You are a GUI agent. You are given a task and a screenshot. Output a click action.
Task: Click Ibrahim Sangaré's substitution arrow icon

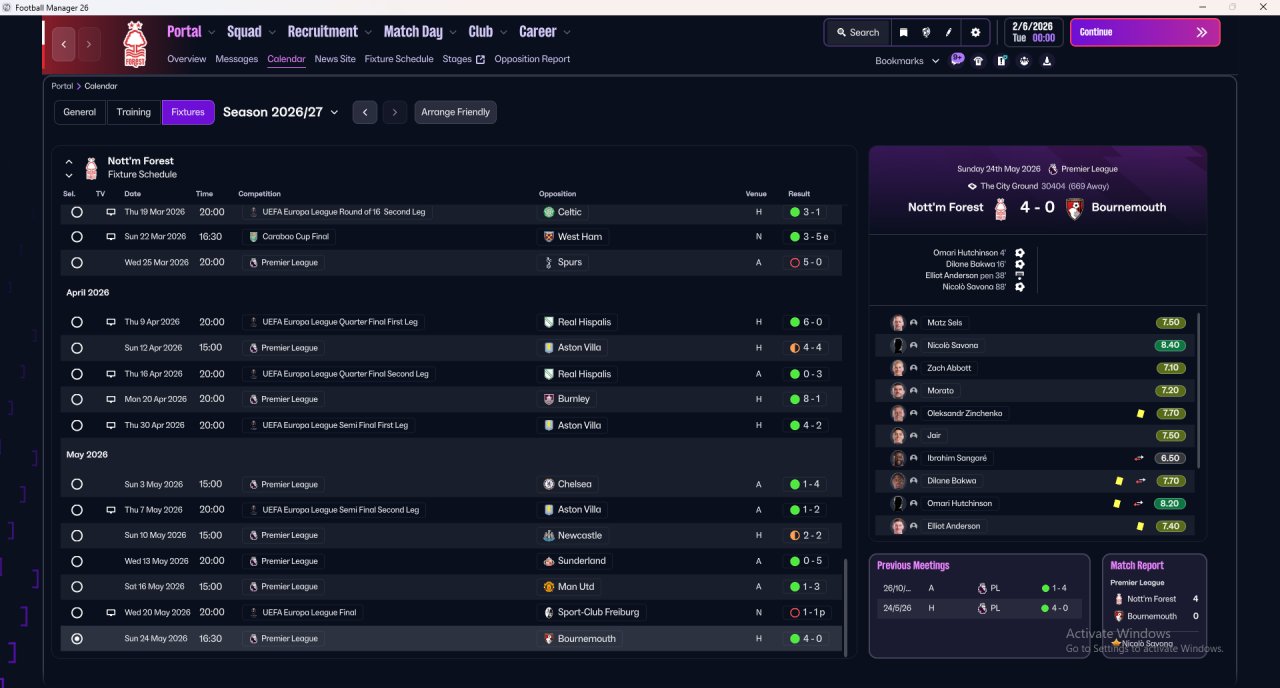(1139, 458)
